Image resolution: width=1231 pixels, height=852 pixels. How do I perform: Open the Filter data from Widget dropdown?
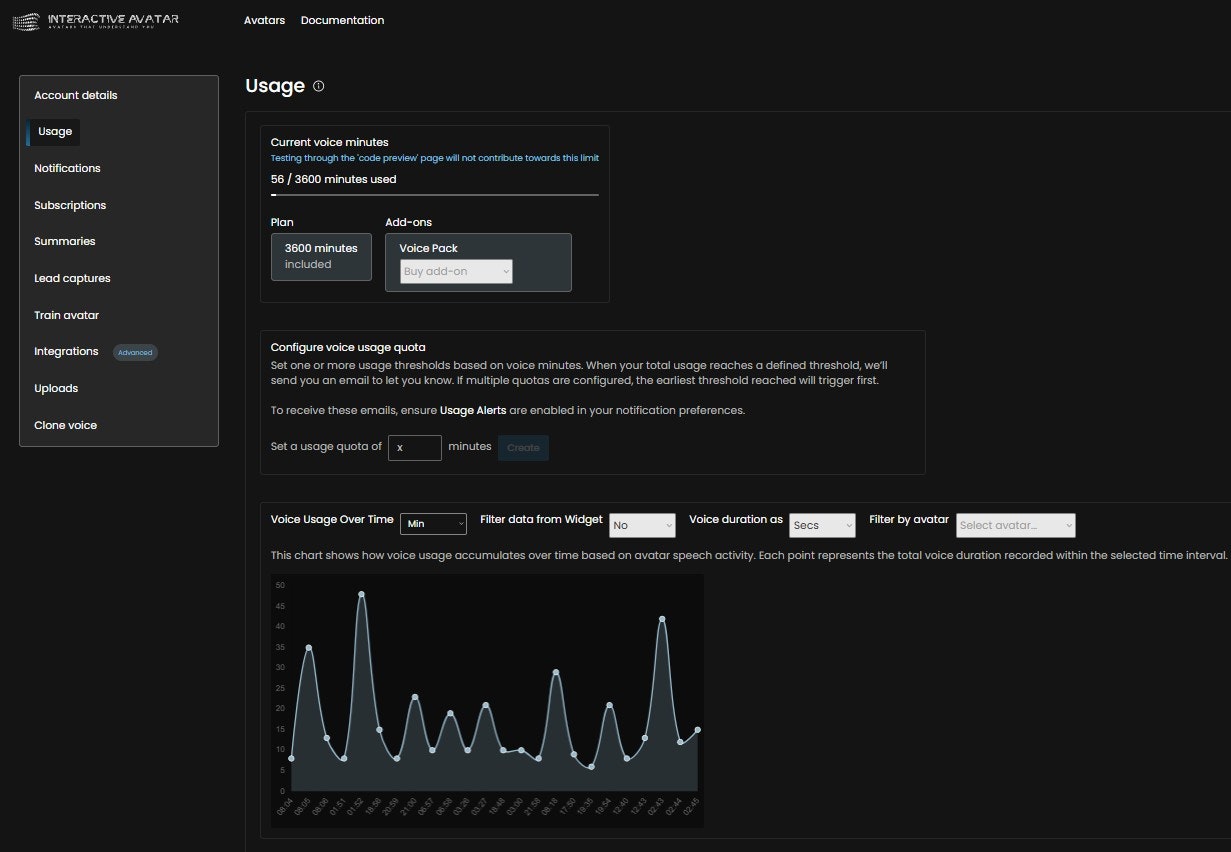coord(642,525)
